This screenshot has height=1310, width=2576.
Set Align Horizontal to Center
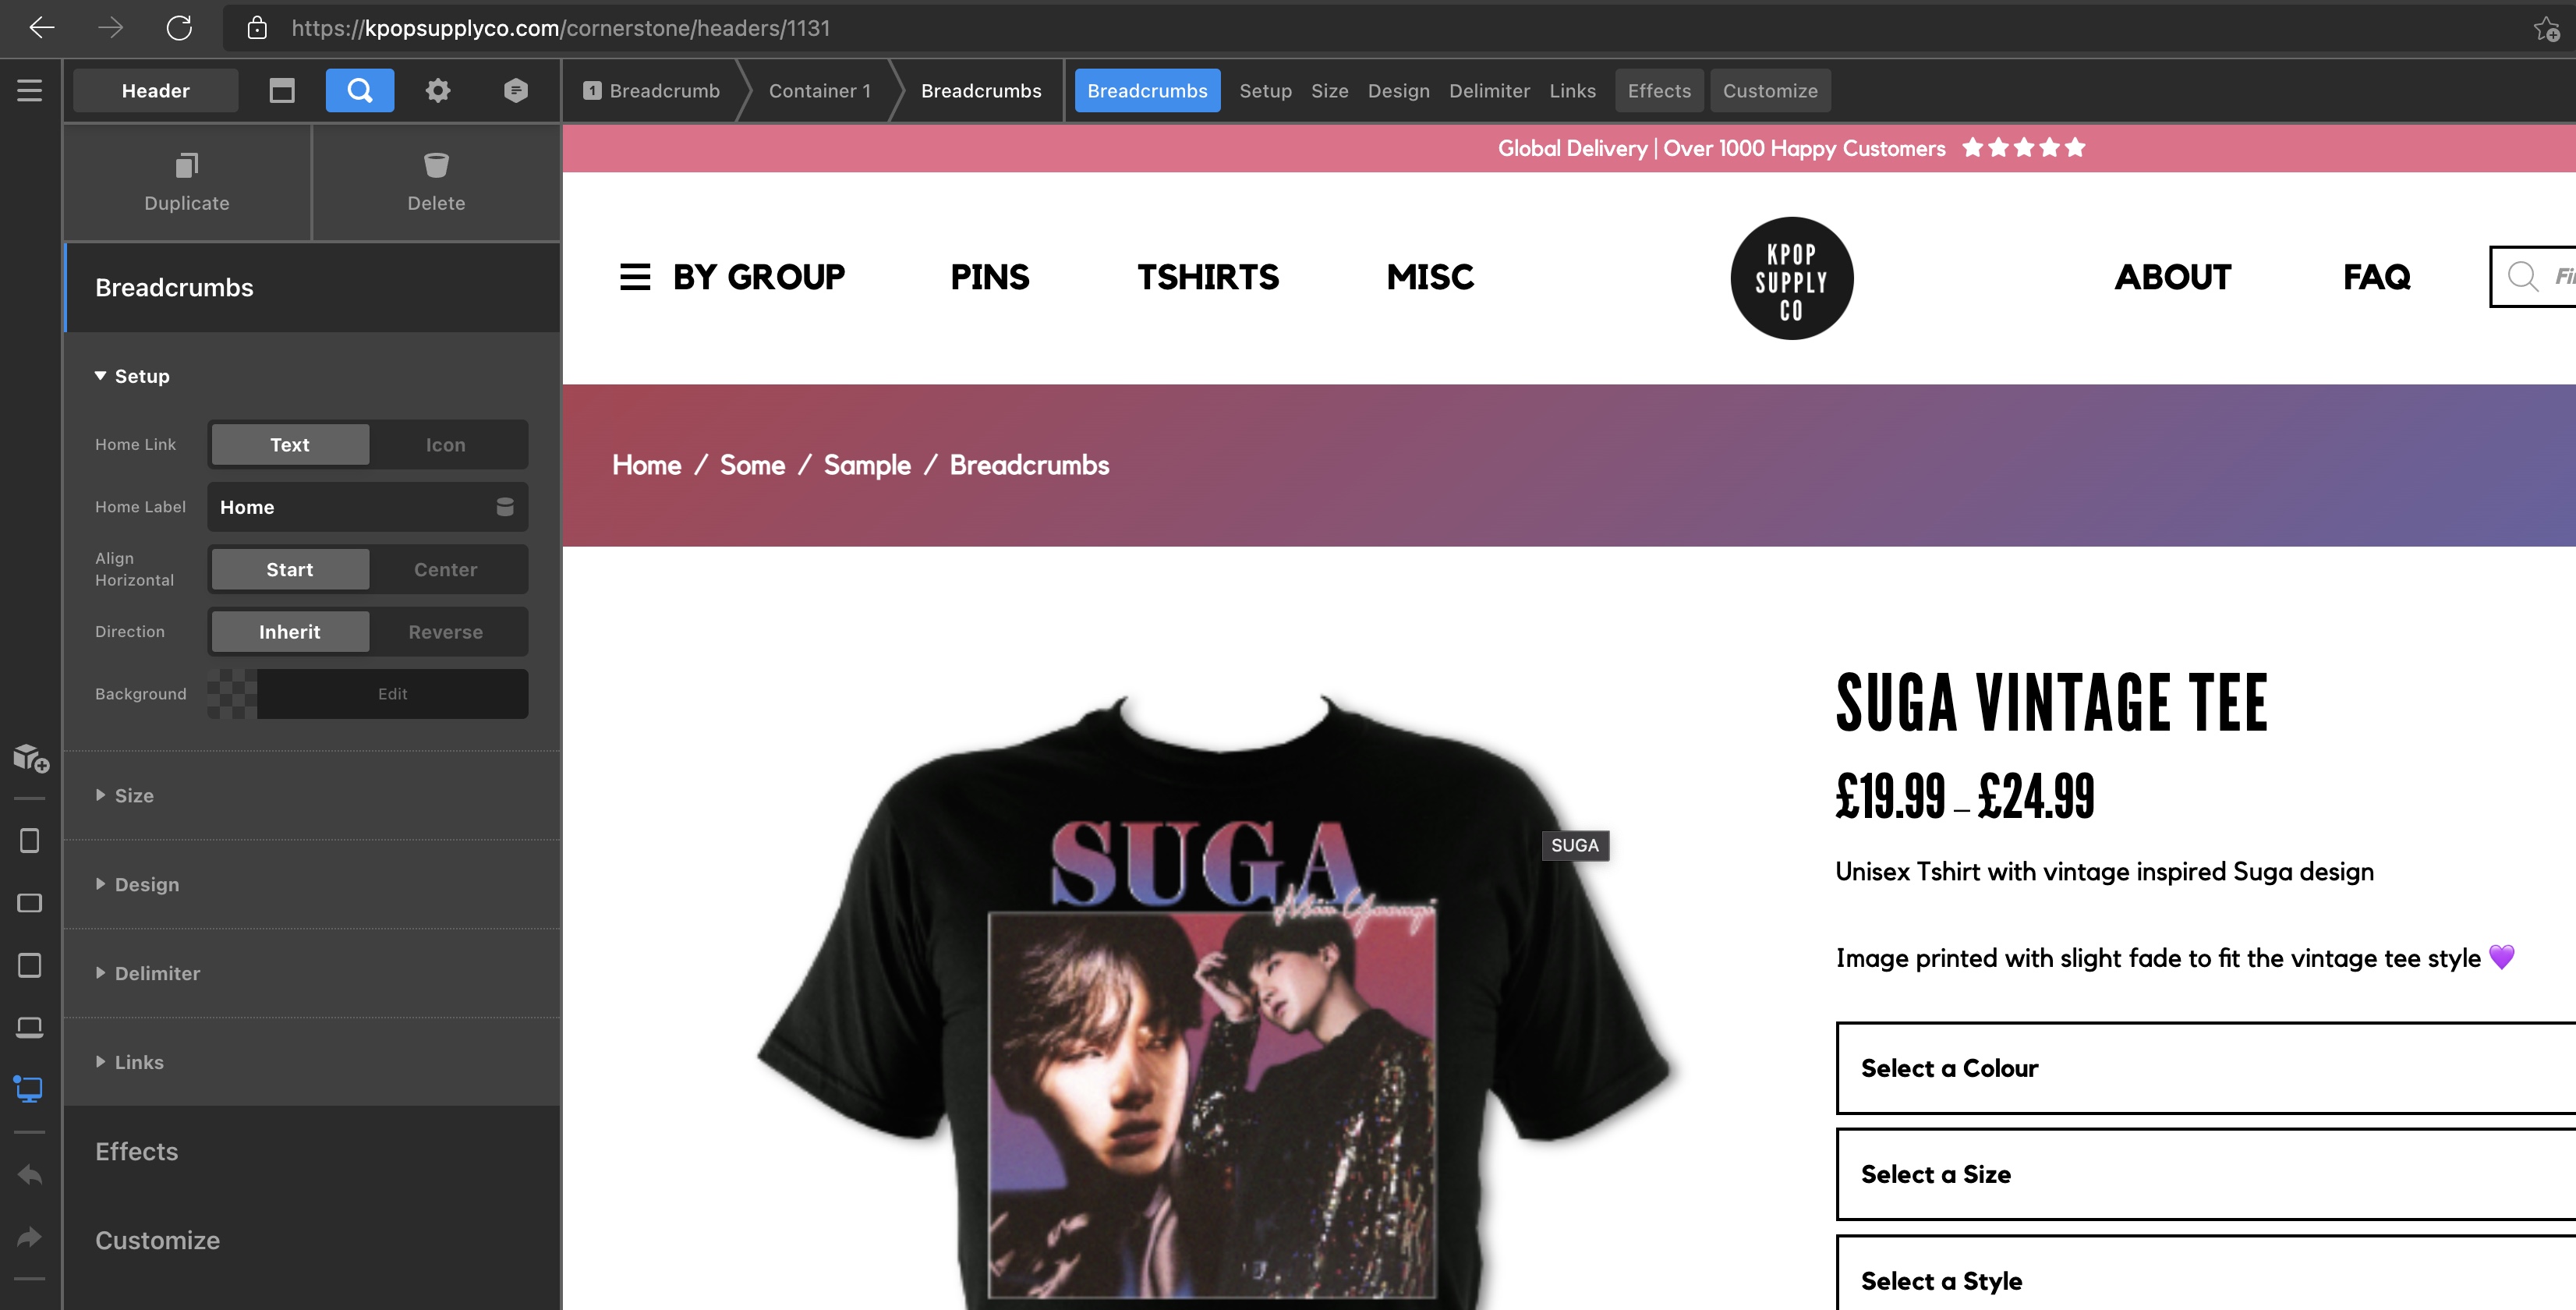pyautogui.click(x=446, y=570)
